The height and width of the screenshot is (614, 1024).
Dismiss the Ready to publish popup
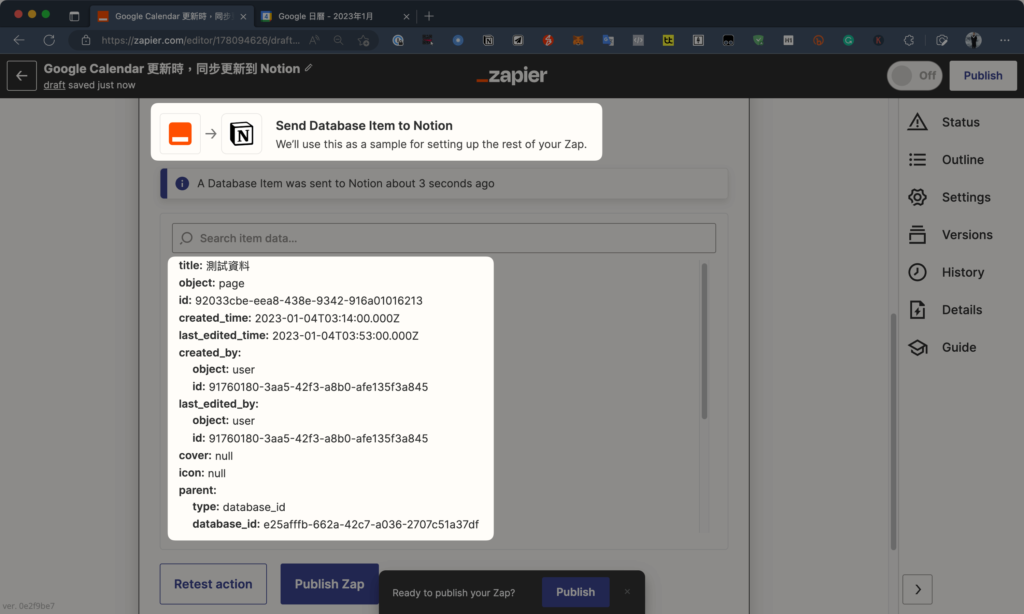pos(627,592)
